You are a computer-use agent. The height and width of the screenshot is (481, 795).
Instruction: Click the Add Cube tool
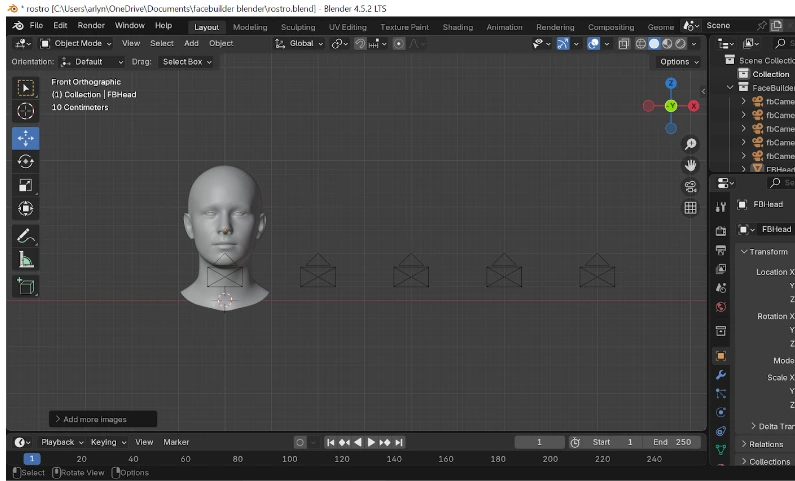point(26,286)
